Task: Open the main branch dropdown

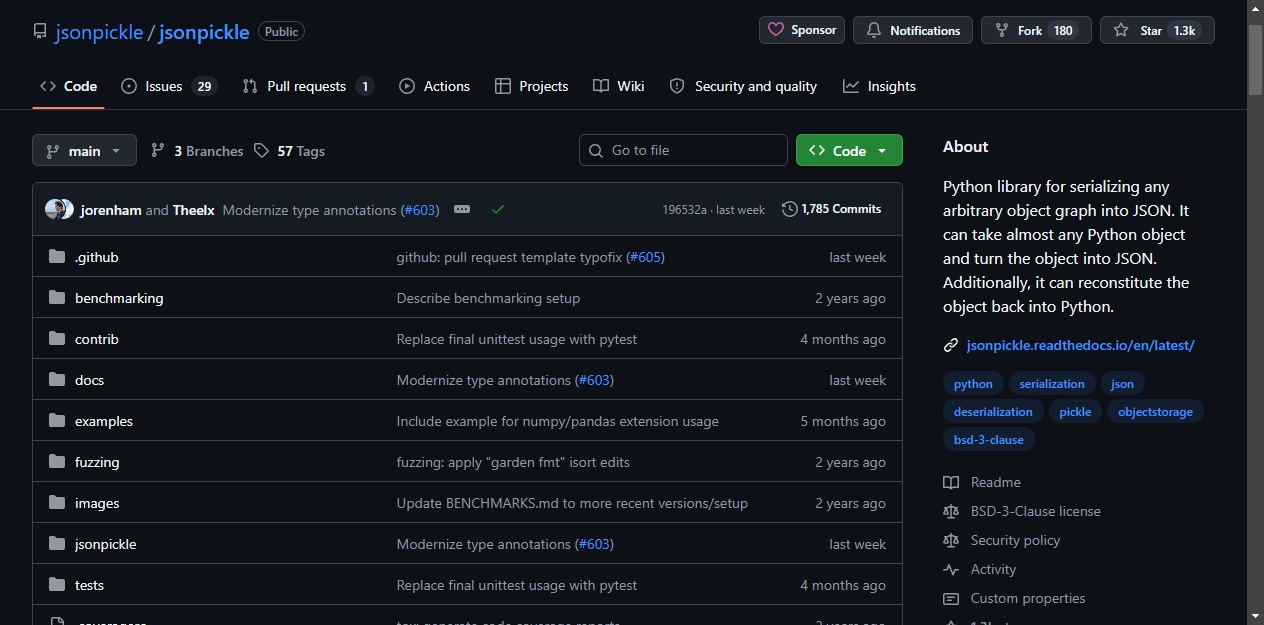Action: click(x=84, y=151)
